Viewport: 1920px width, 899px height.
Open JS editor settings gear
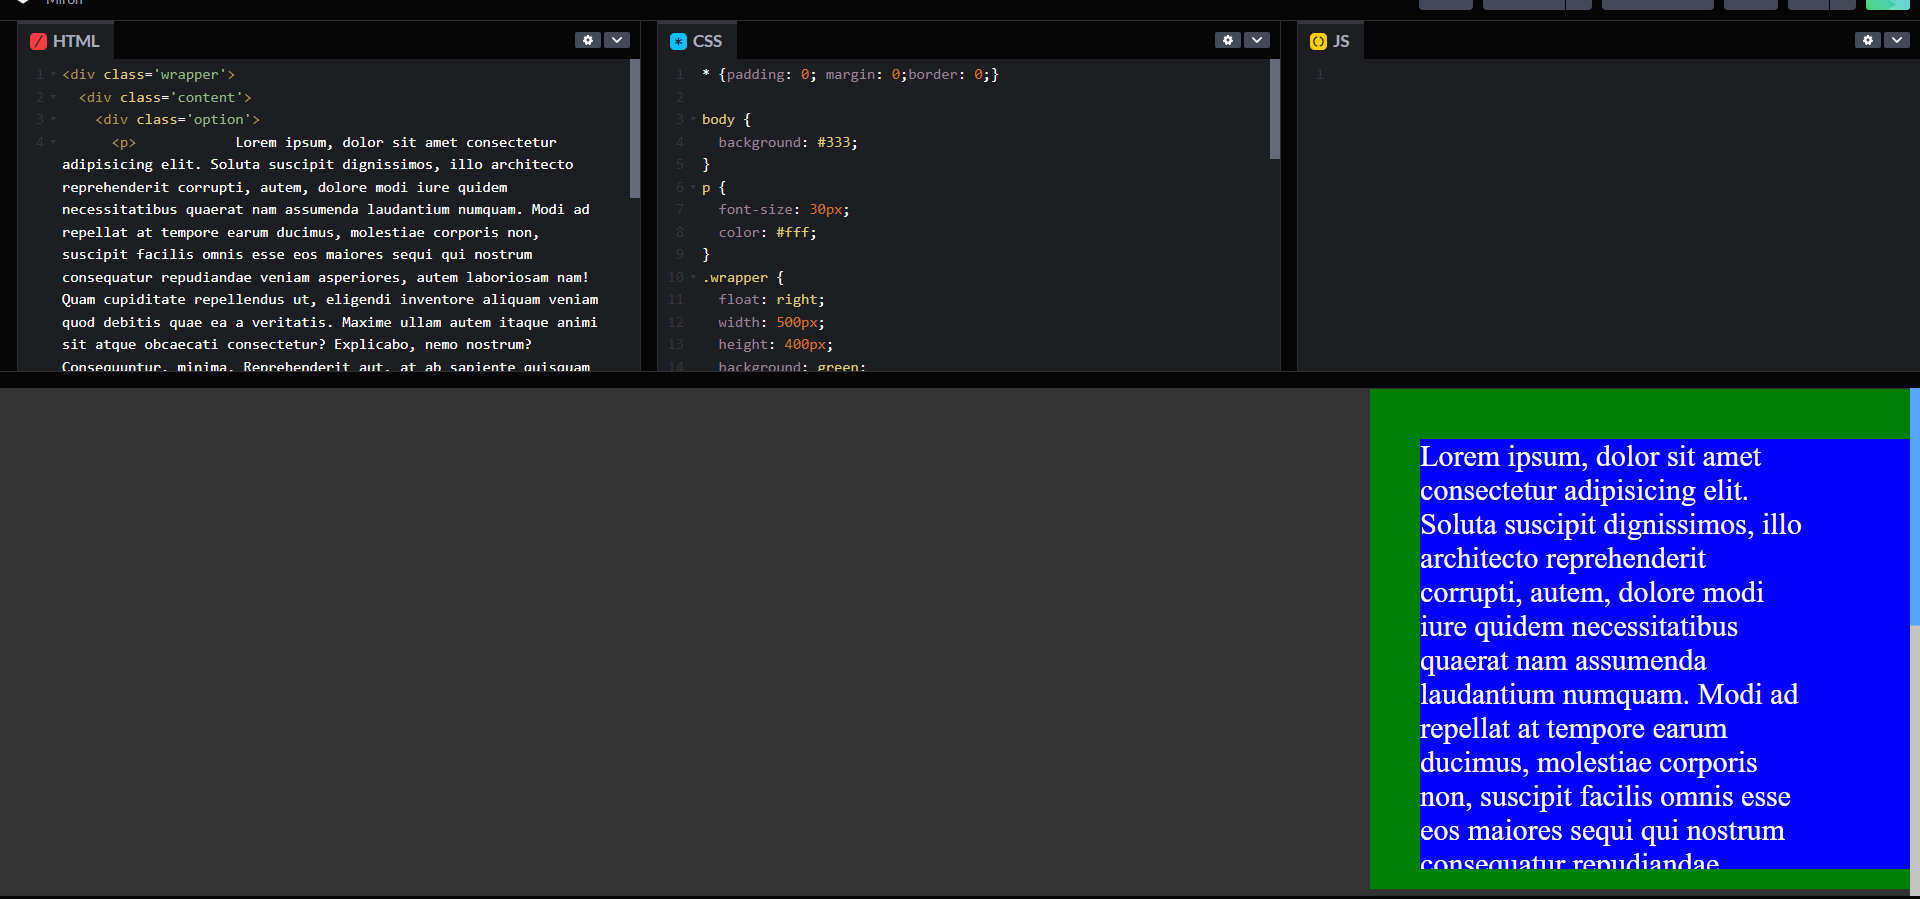point(1868,40)
